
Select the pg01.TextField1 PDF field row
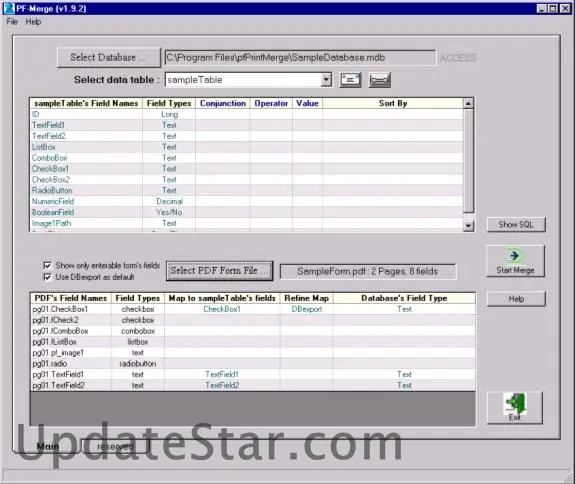[253, 374]
